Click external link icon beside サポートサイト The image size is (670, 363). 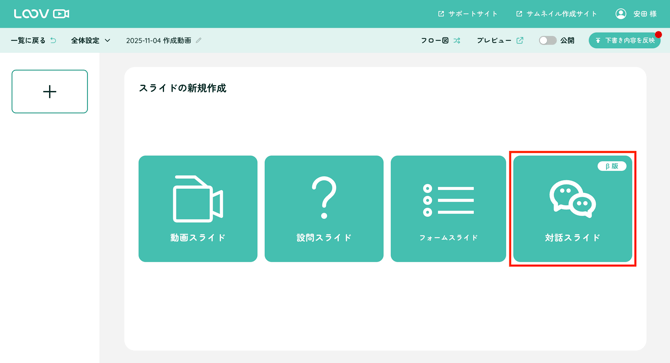tap(441, 14)
